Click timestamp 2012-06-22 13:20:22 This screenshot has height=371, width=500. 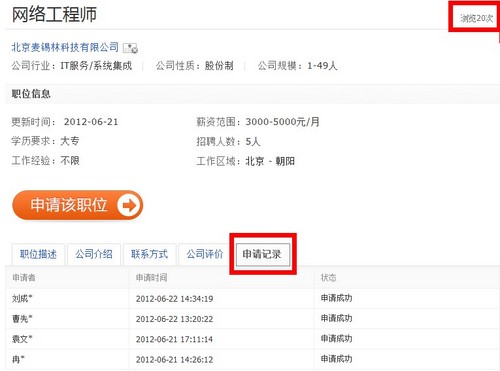point(174,319)
